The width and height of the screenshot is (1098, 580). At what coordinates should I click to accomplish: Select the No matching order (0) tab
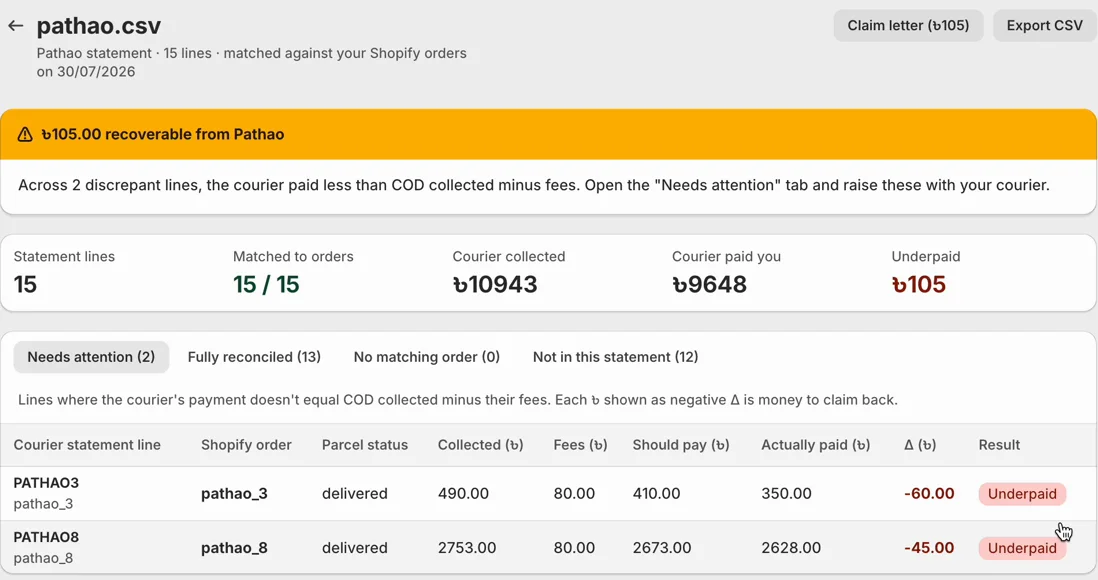tap(426, 357)
